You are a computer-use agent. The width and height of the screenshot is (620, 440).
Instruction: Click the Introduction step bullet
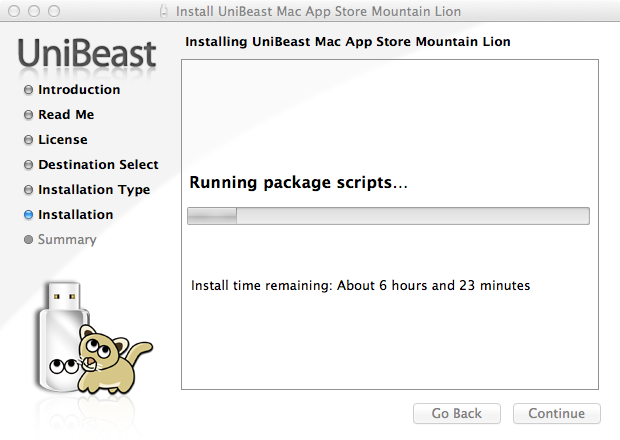(29, 90)
